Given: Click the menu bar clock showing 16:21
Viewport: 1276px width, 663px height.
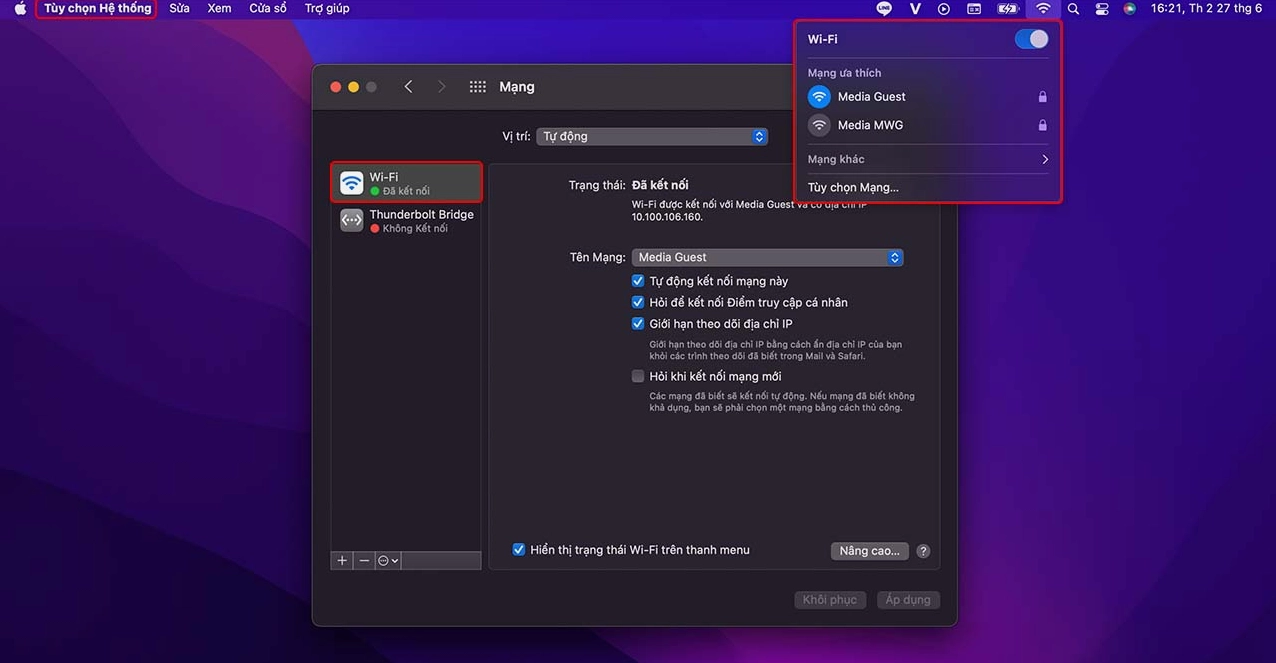Looking at the screenshot, I should (1208, 9).
